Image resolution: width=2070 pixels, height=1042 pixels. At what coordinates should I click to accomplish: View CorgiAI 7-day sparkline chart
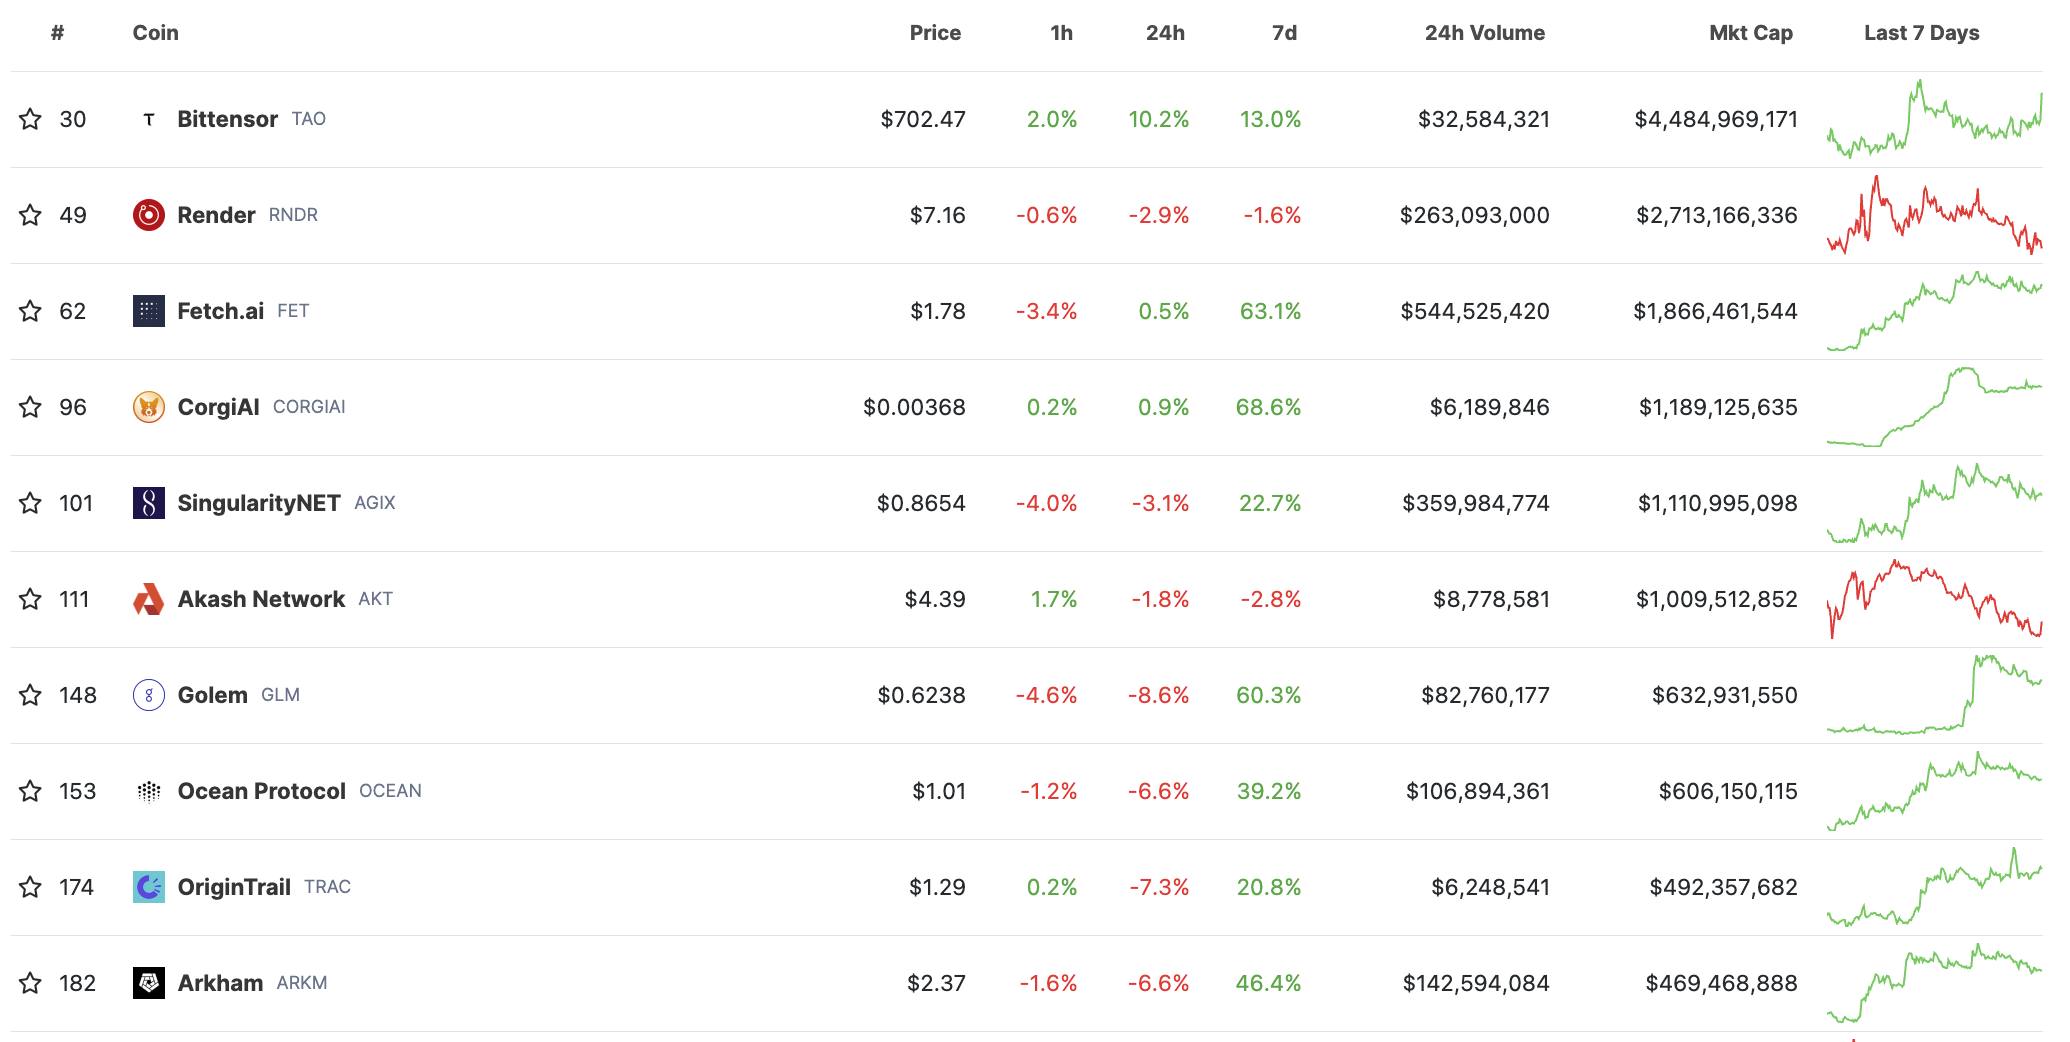(x=1934, y=407)
